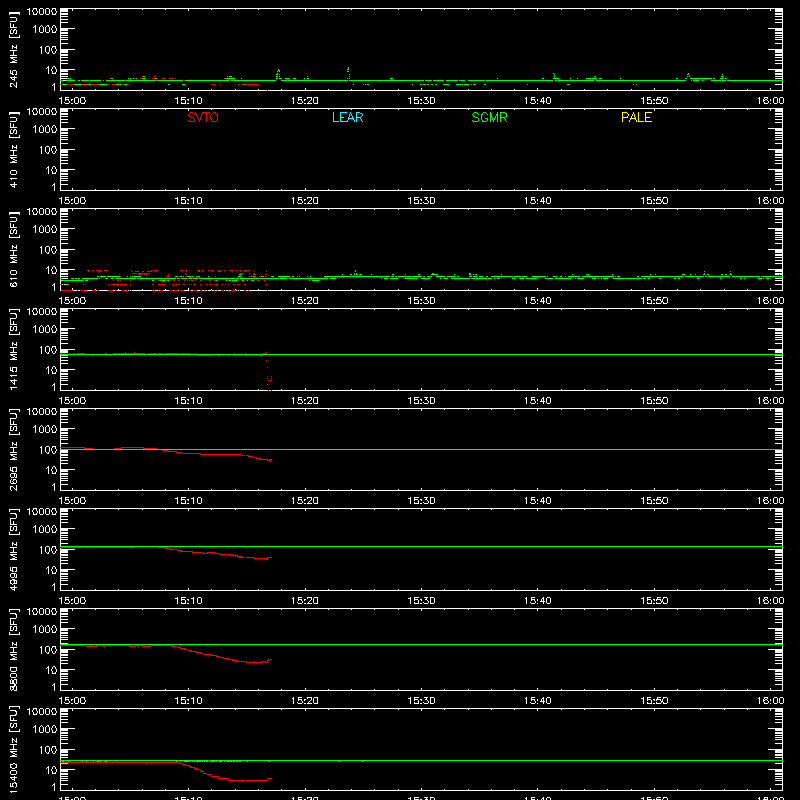The width and height of the screenshot is (800, 800).
Task: Click 15:40 label under the 8800 MHz panel
Action: [537, 701]
